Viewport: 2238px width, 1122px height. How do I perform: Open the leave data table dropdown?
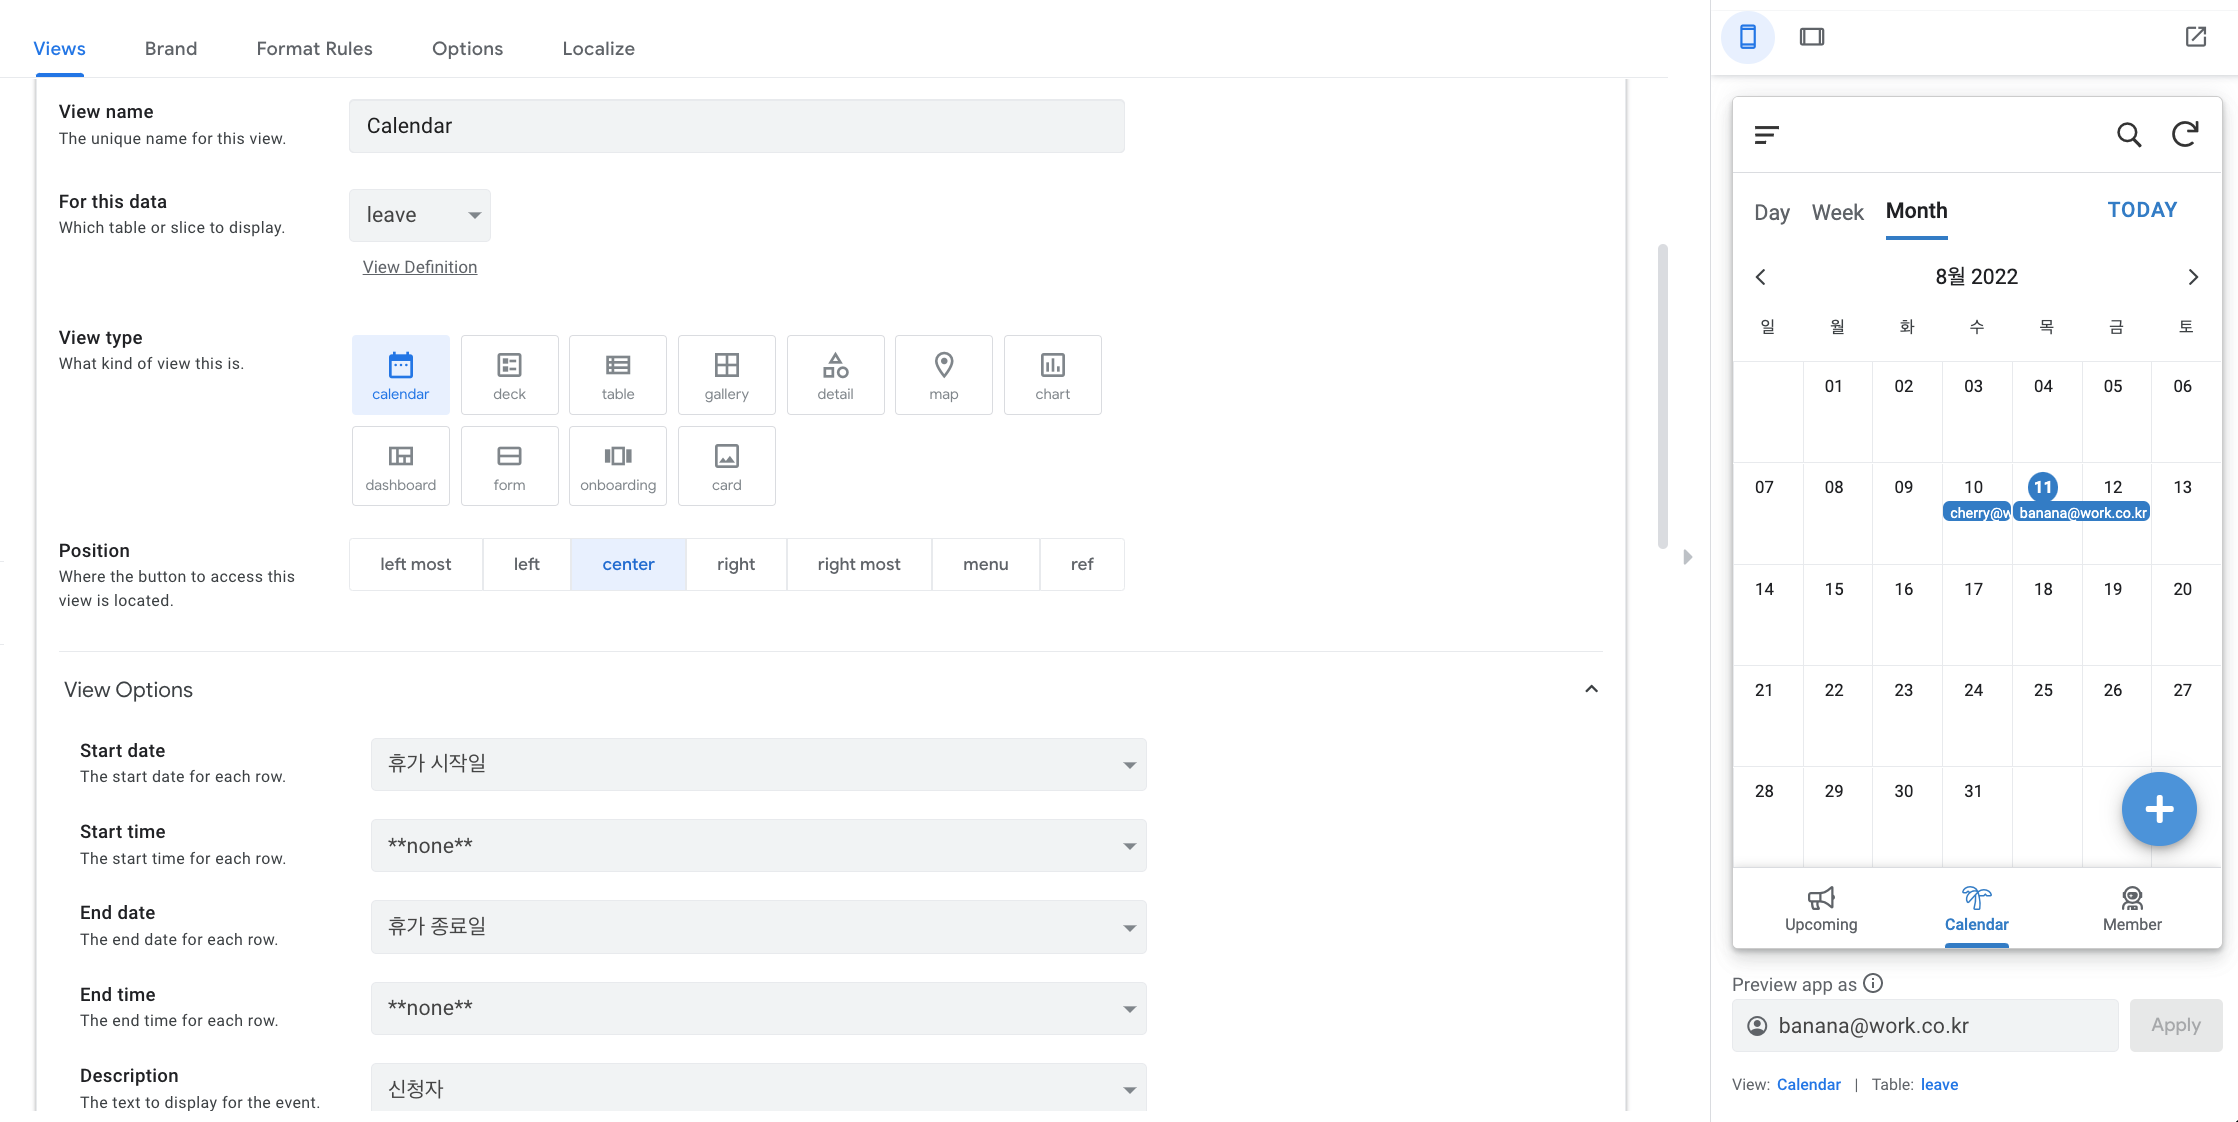point(420,215)
